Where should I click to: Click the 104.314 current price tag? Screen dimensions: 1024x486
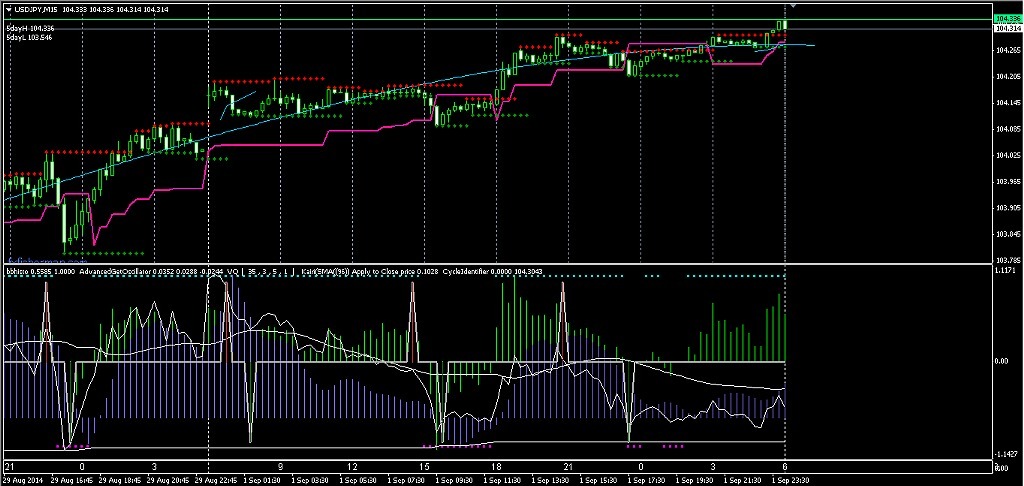pyautogui.click(x=1008, y=30)
